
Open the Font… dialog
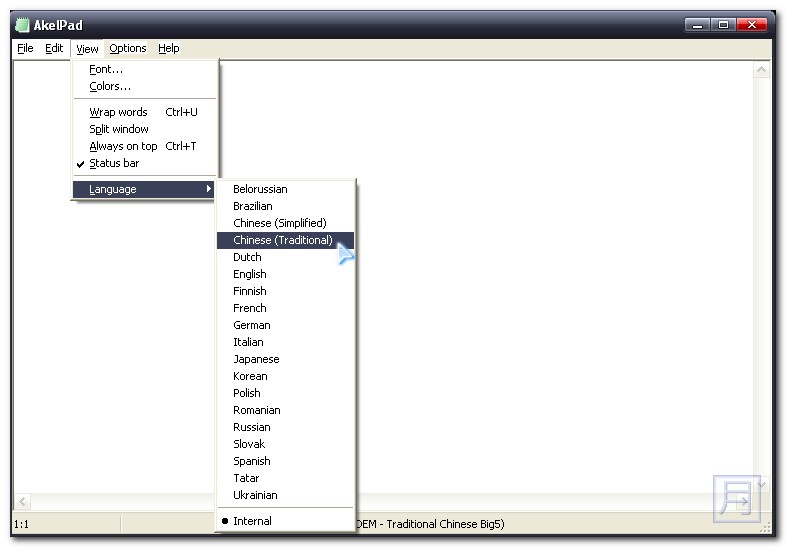click(106, 69)
